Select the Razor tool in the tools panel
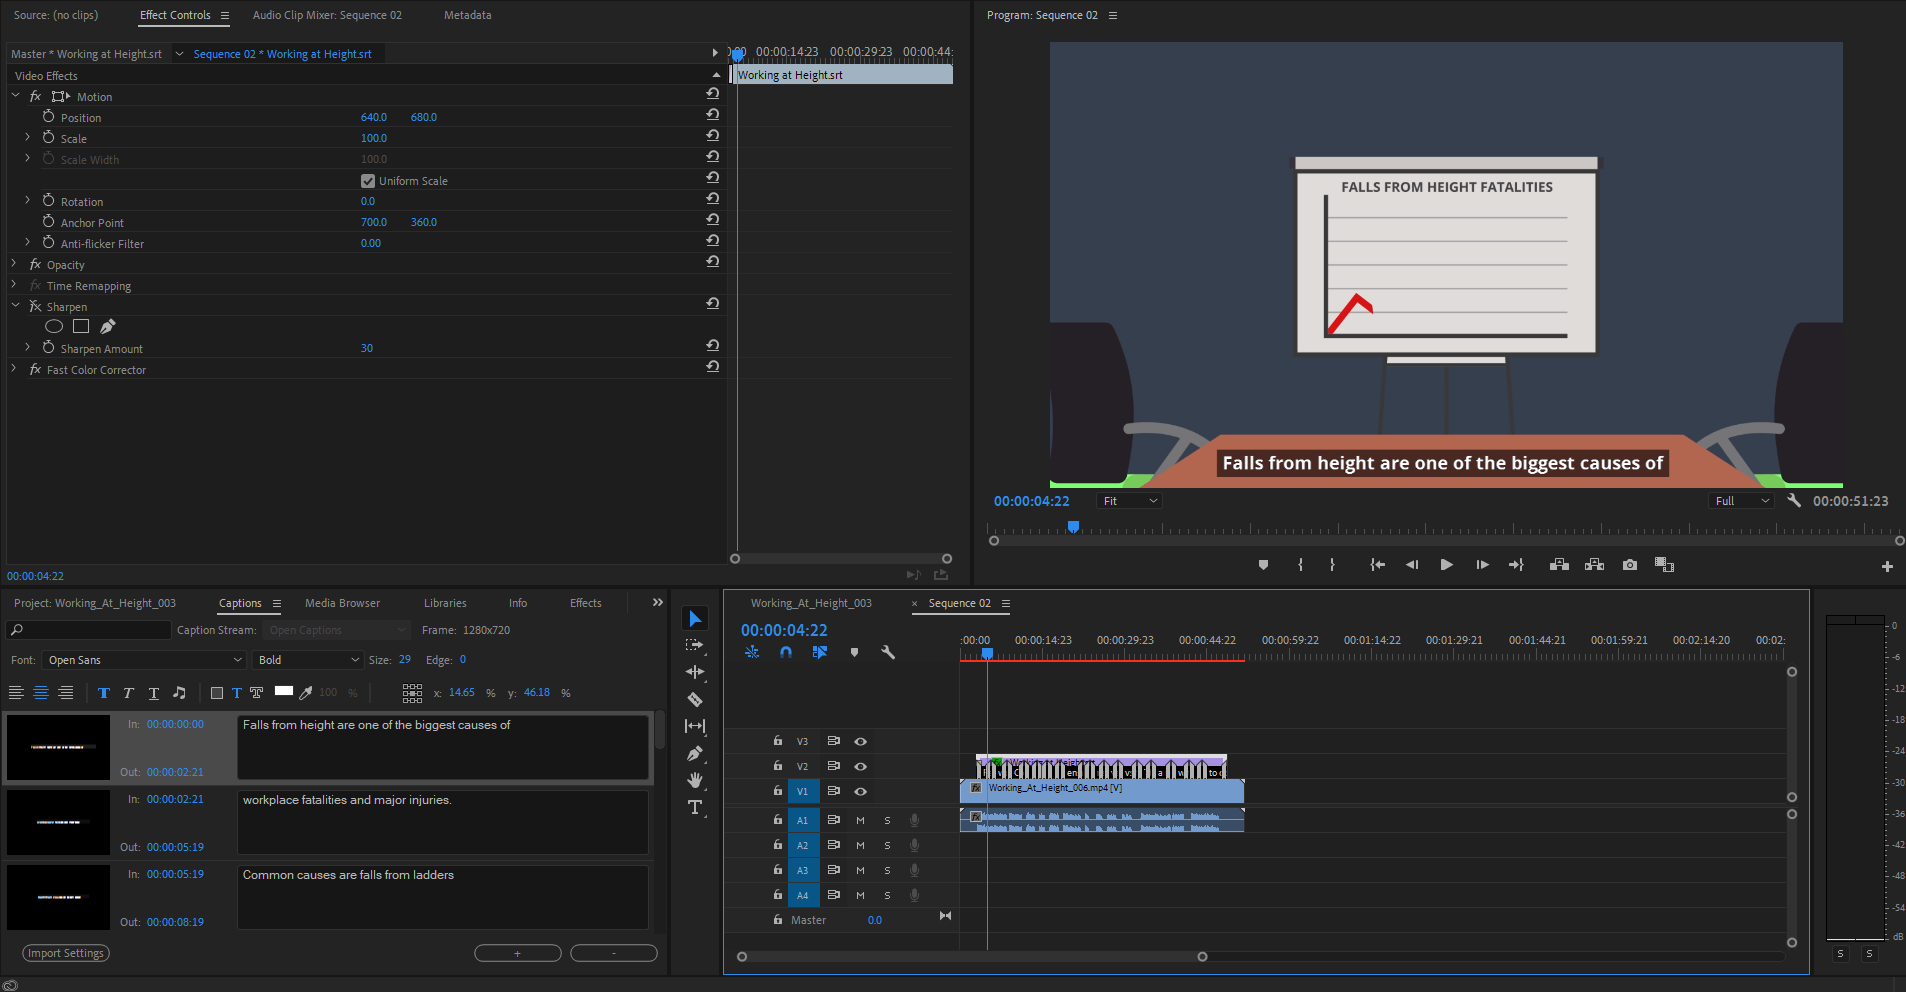1906x992 pixels. coord(695,699)
